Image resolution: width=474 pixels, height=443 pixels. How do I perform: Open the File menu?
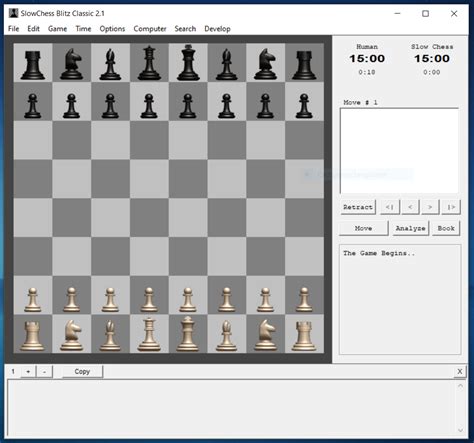point(13,29)
